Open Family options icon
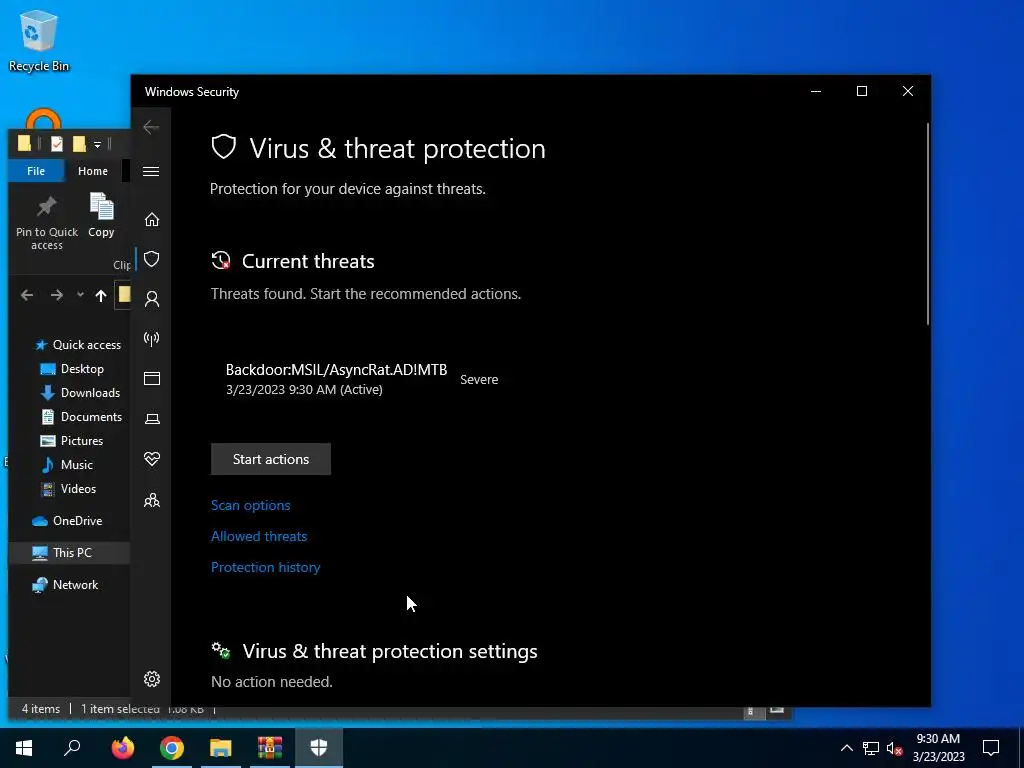1024x768 pixels. click(152, 500)
